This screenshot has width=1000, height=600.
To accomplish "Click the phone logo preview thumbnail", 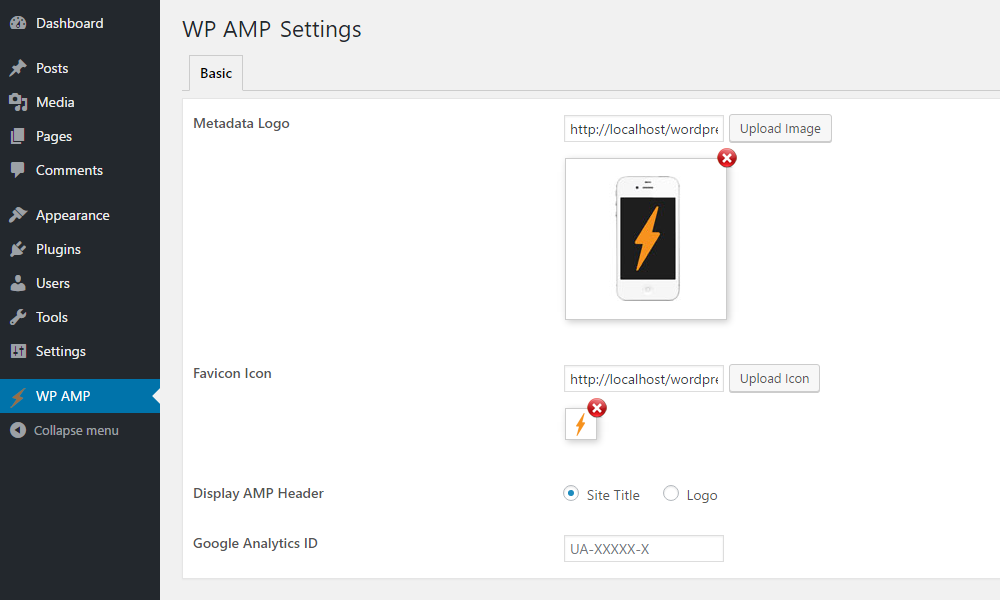I will tap(645, 239).
